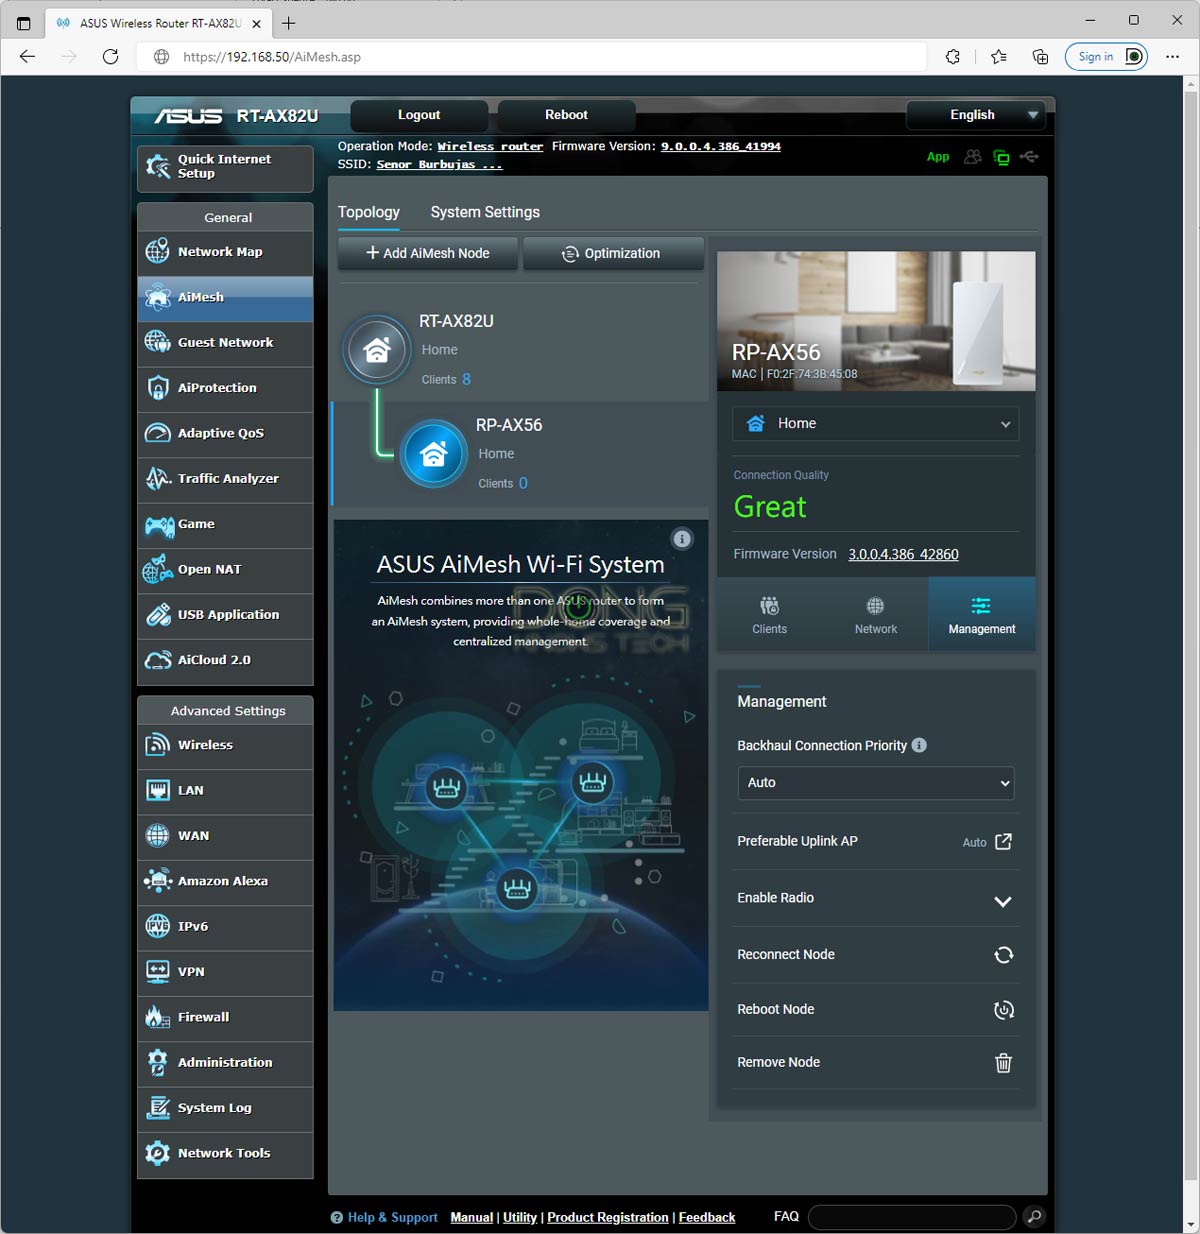
Task: Click the IPv6 icon
Action: tap(158, 926)
